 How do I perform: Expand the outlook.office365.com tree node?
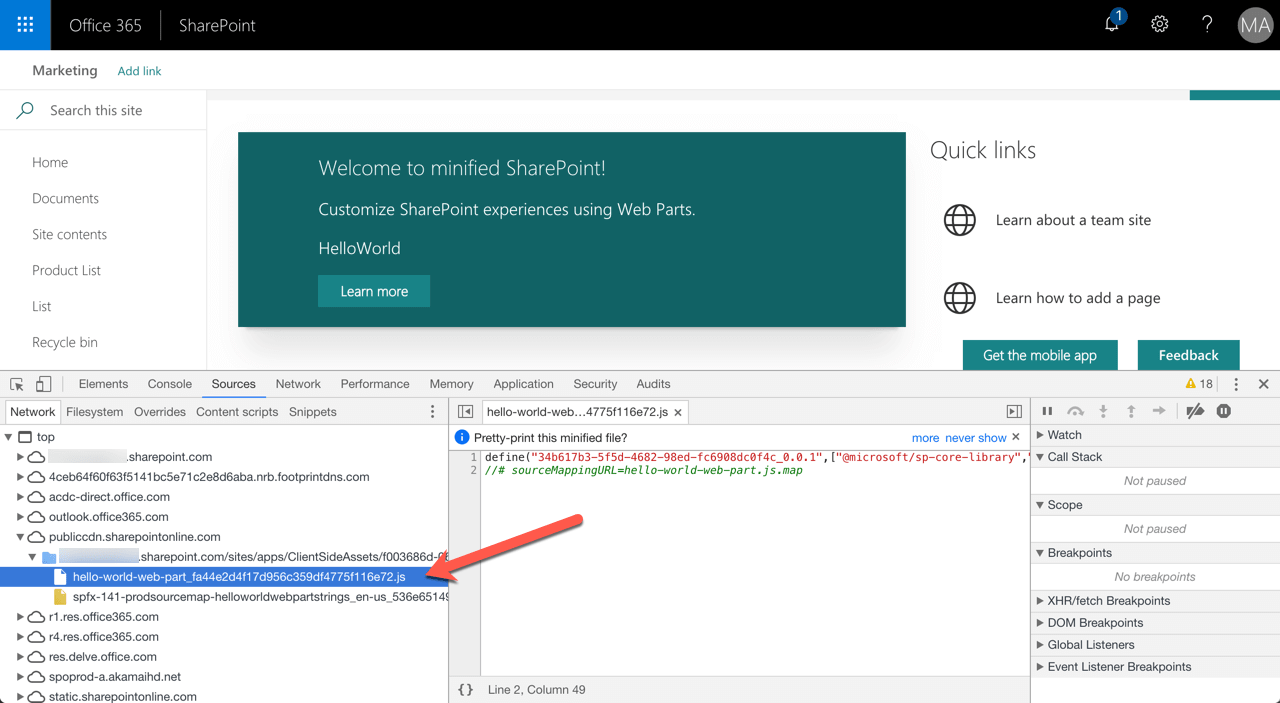21,517
